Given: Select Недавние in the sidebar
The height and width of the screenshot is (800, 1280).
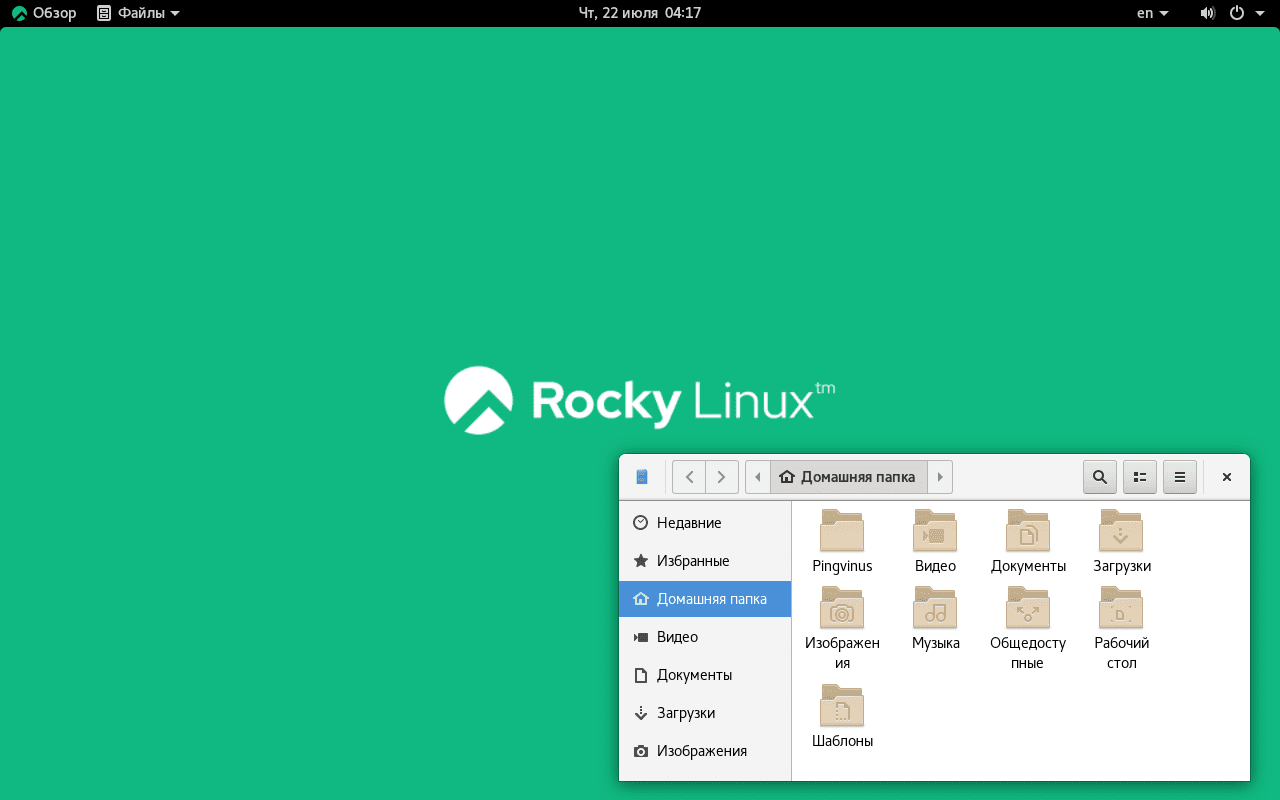Looking at the screenshot, I should coord(688,522).
